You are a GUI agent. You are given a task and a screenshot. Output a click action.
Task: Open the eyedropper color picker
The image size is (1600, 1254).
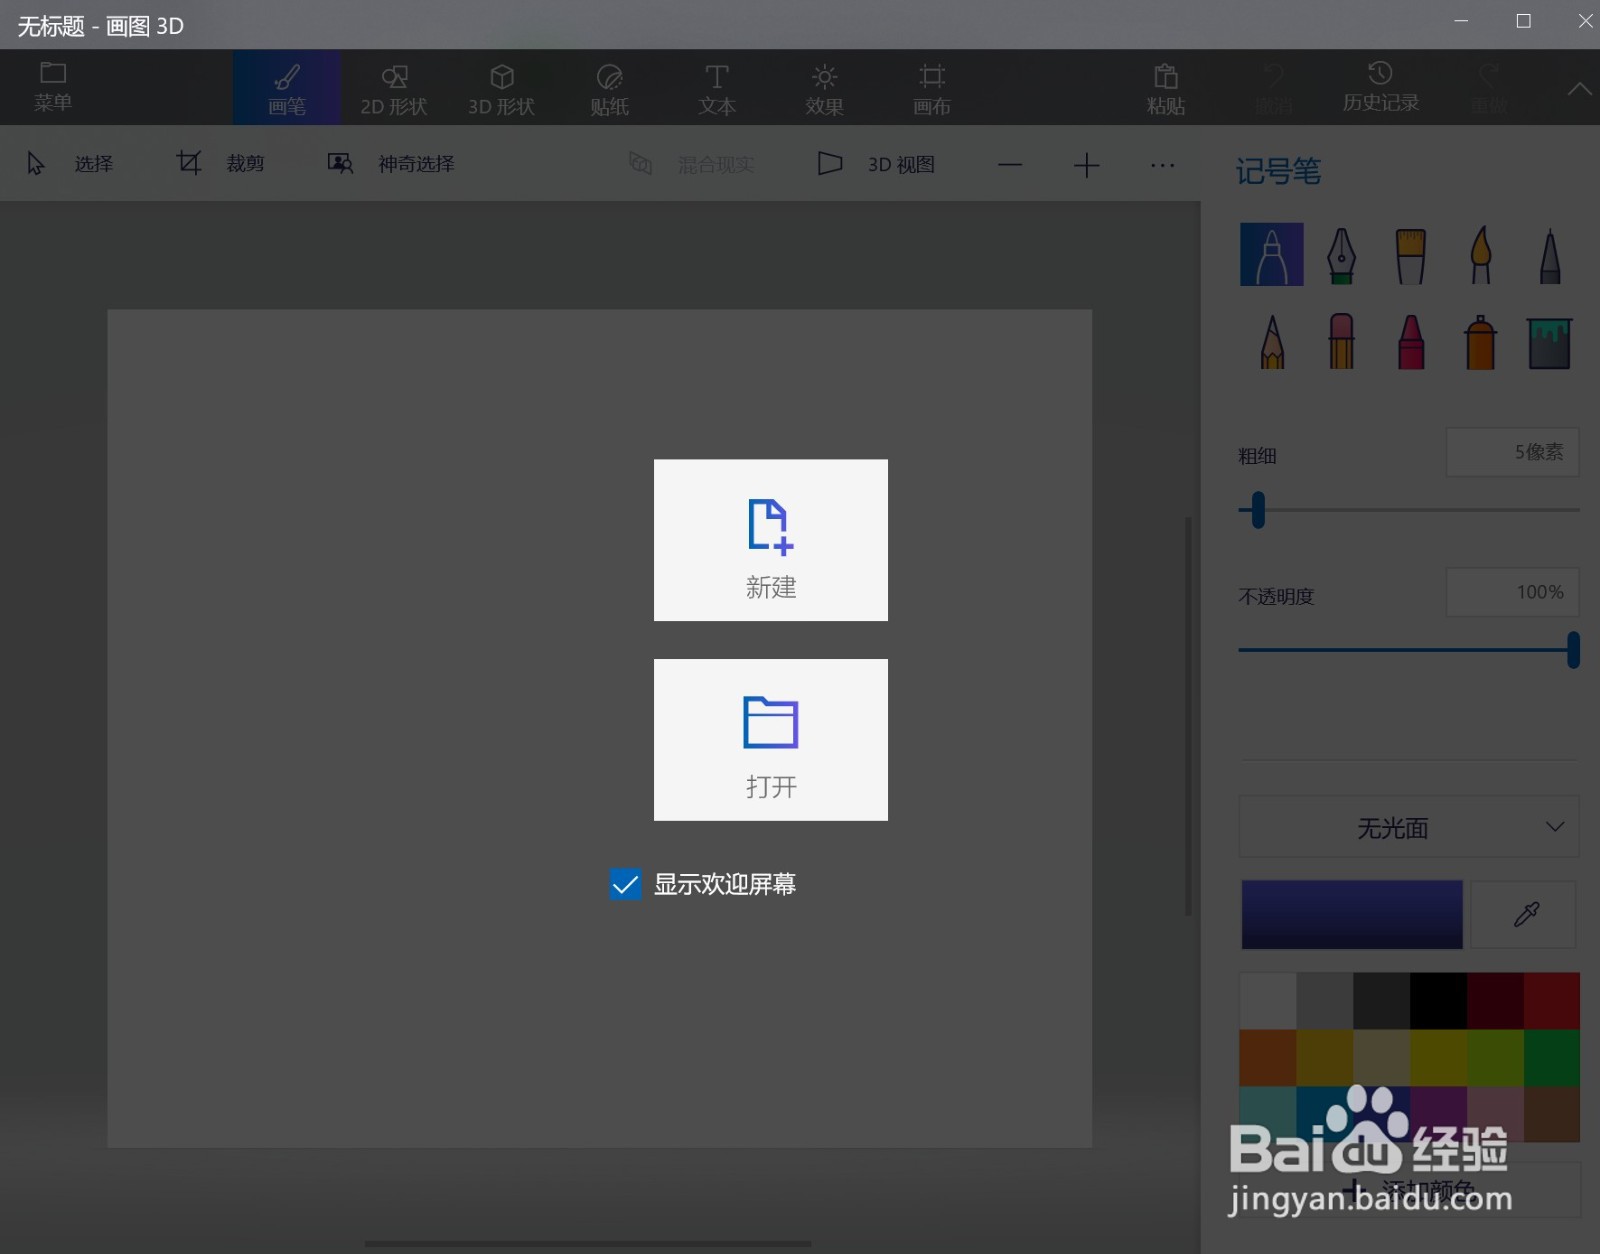1524,914
